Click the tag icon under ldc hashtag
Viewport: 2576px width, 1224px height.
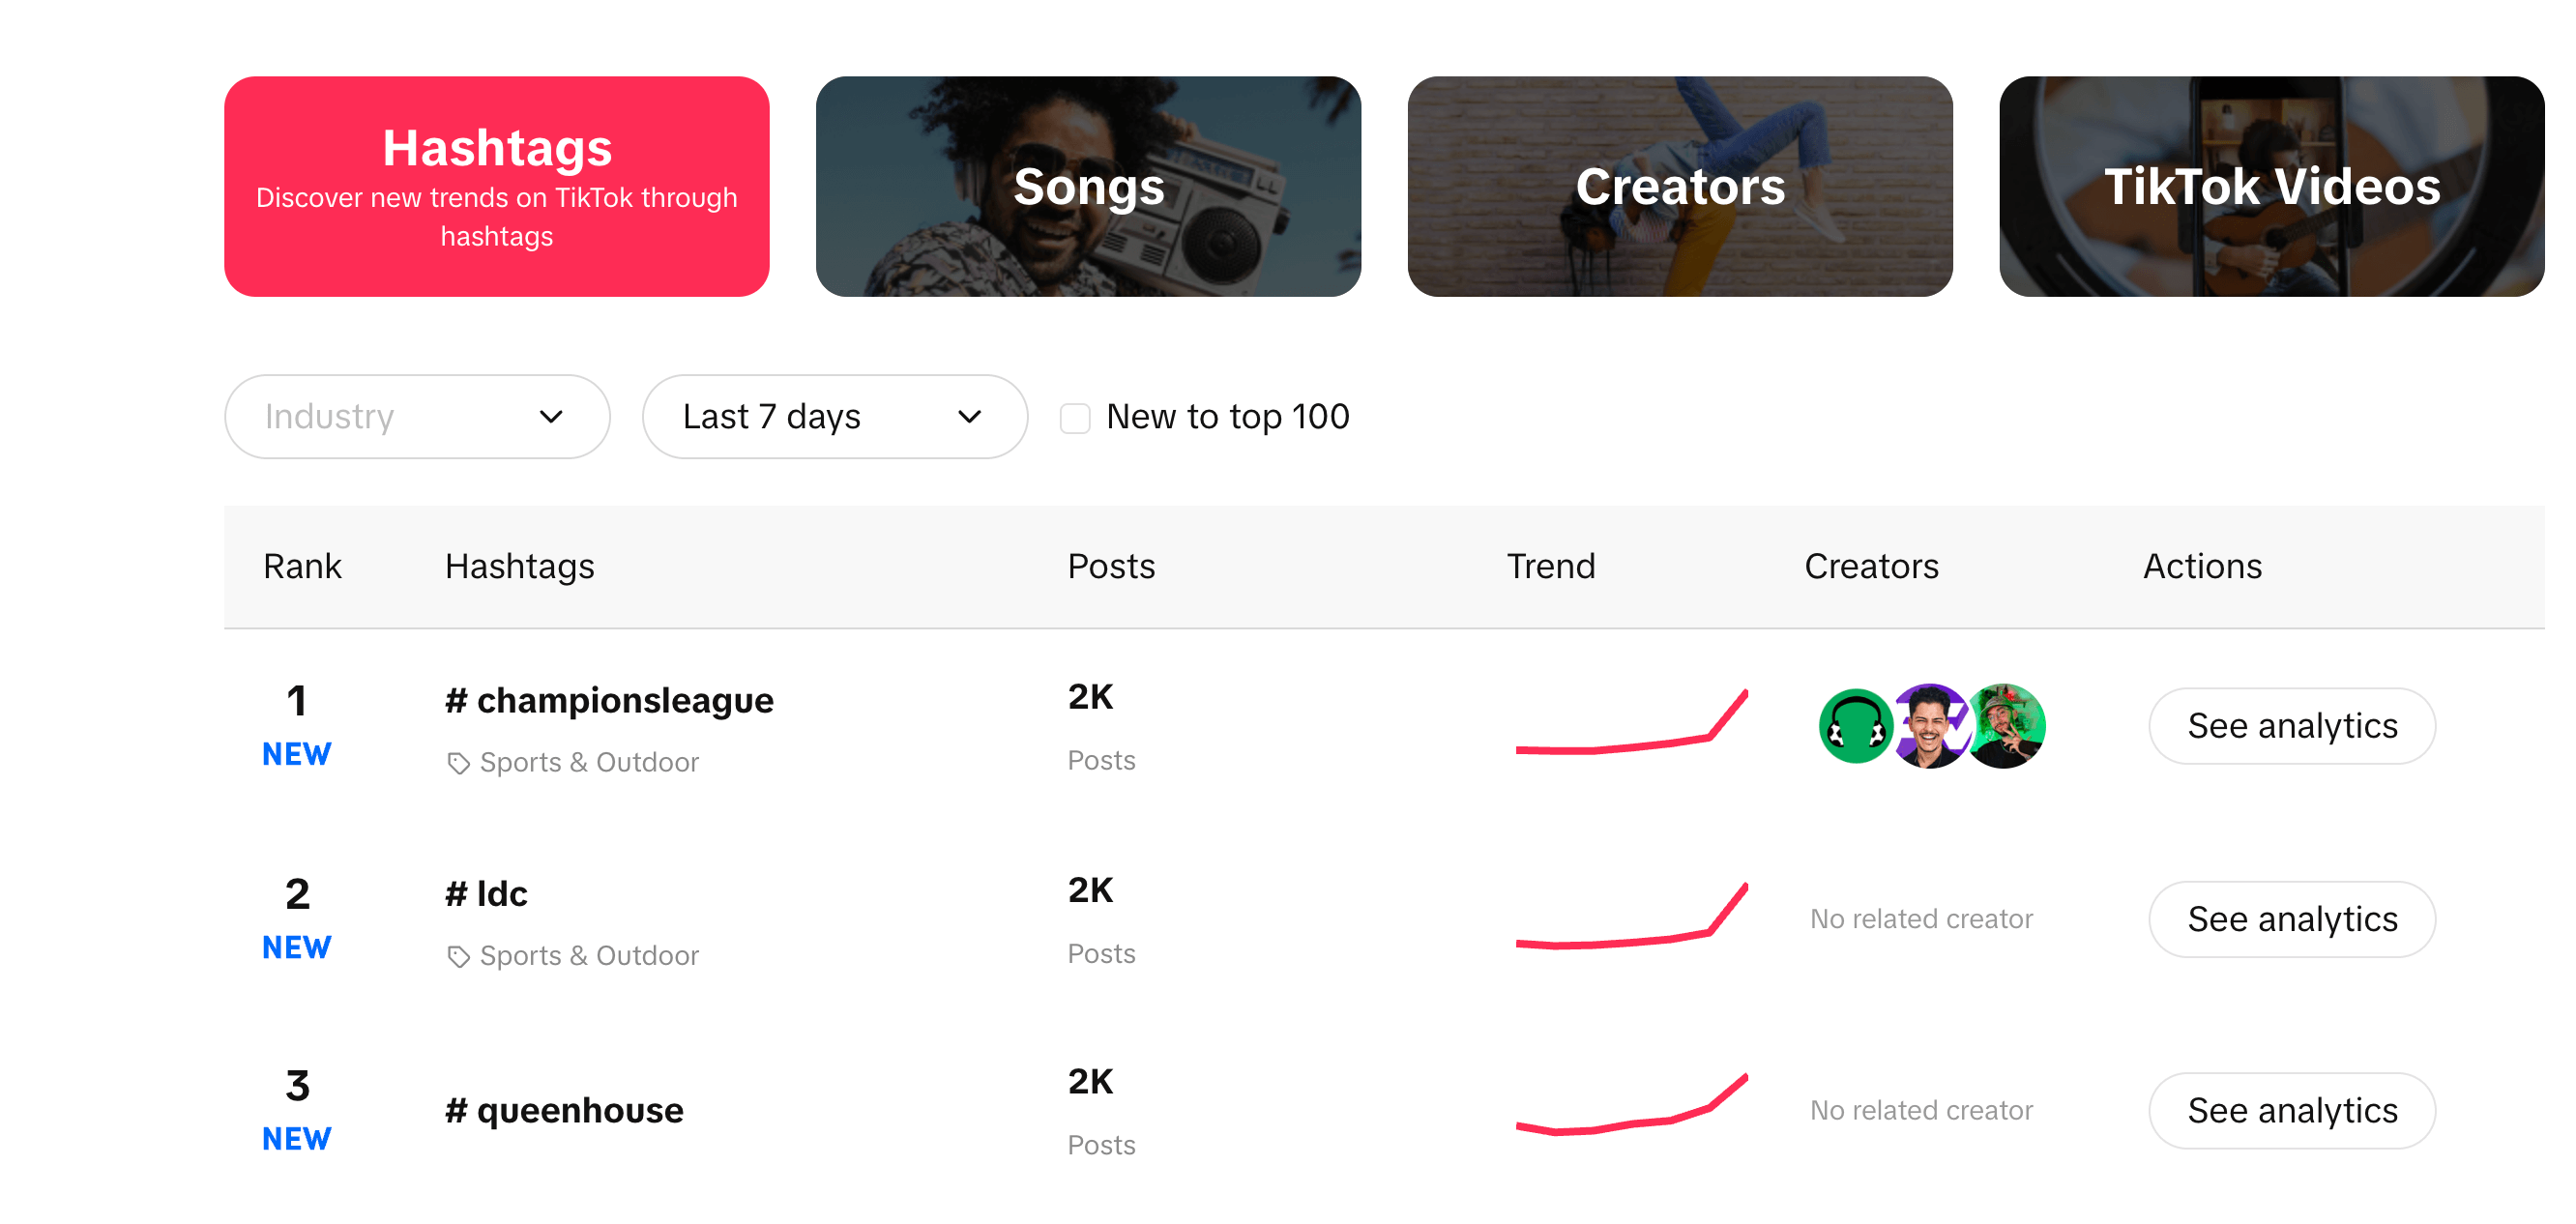458,957
